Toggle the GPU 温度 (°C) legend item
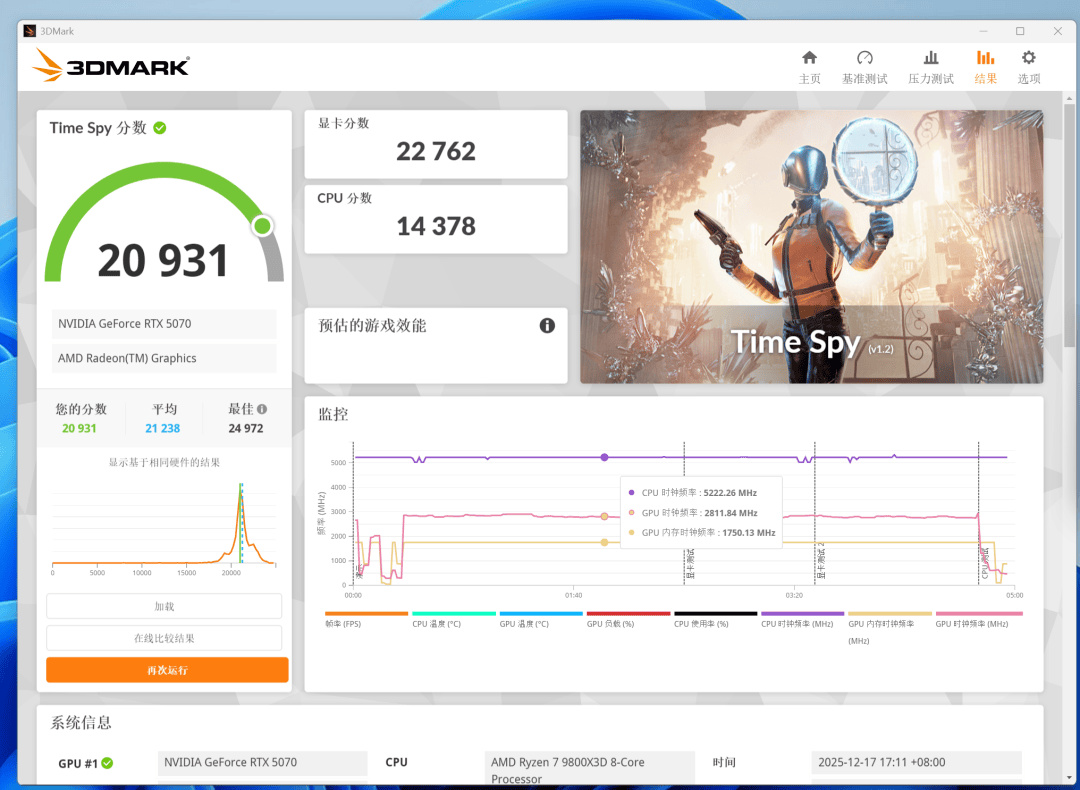This screenshot has width=1080, height=790. [541, 619]
